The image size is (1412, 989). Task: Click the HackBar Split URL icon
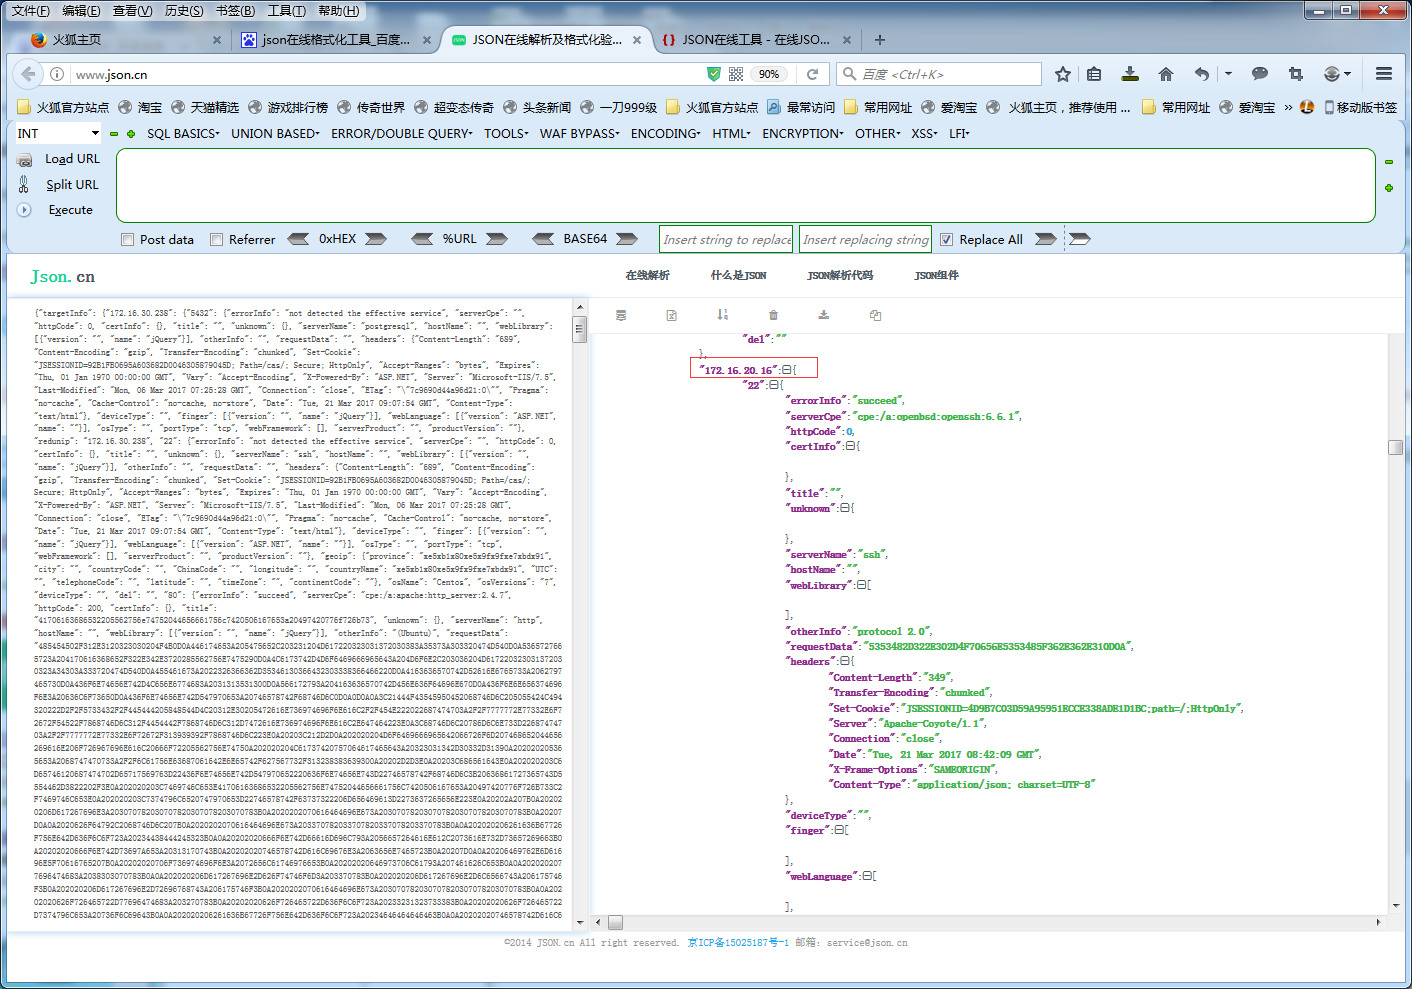click(x=24, y=184)
